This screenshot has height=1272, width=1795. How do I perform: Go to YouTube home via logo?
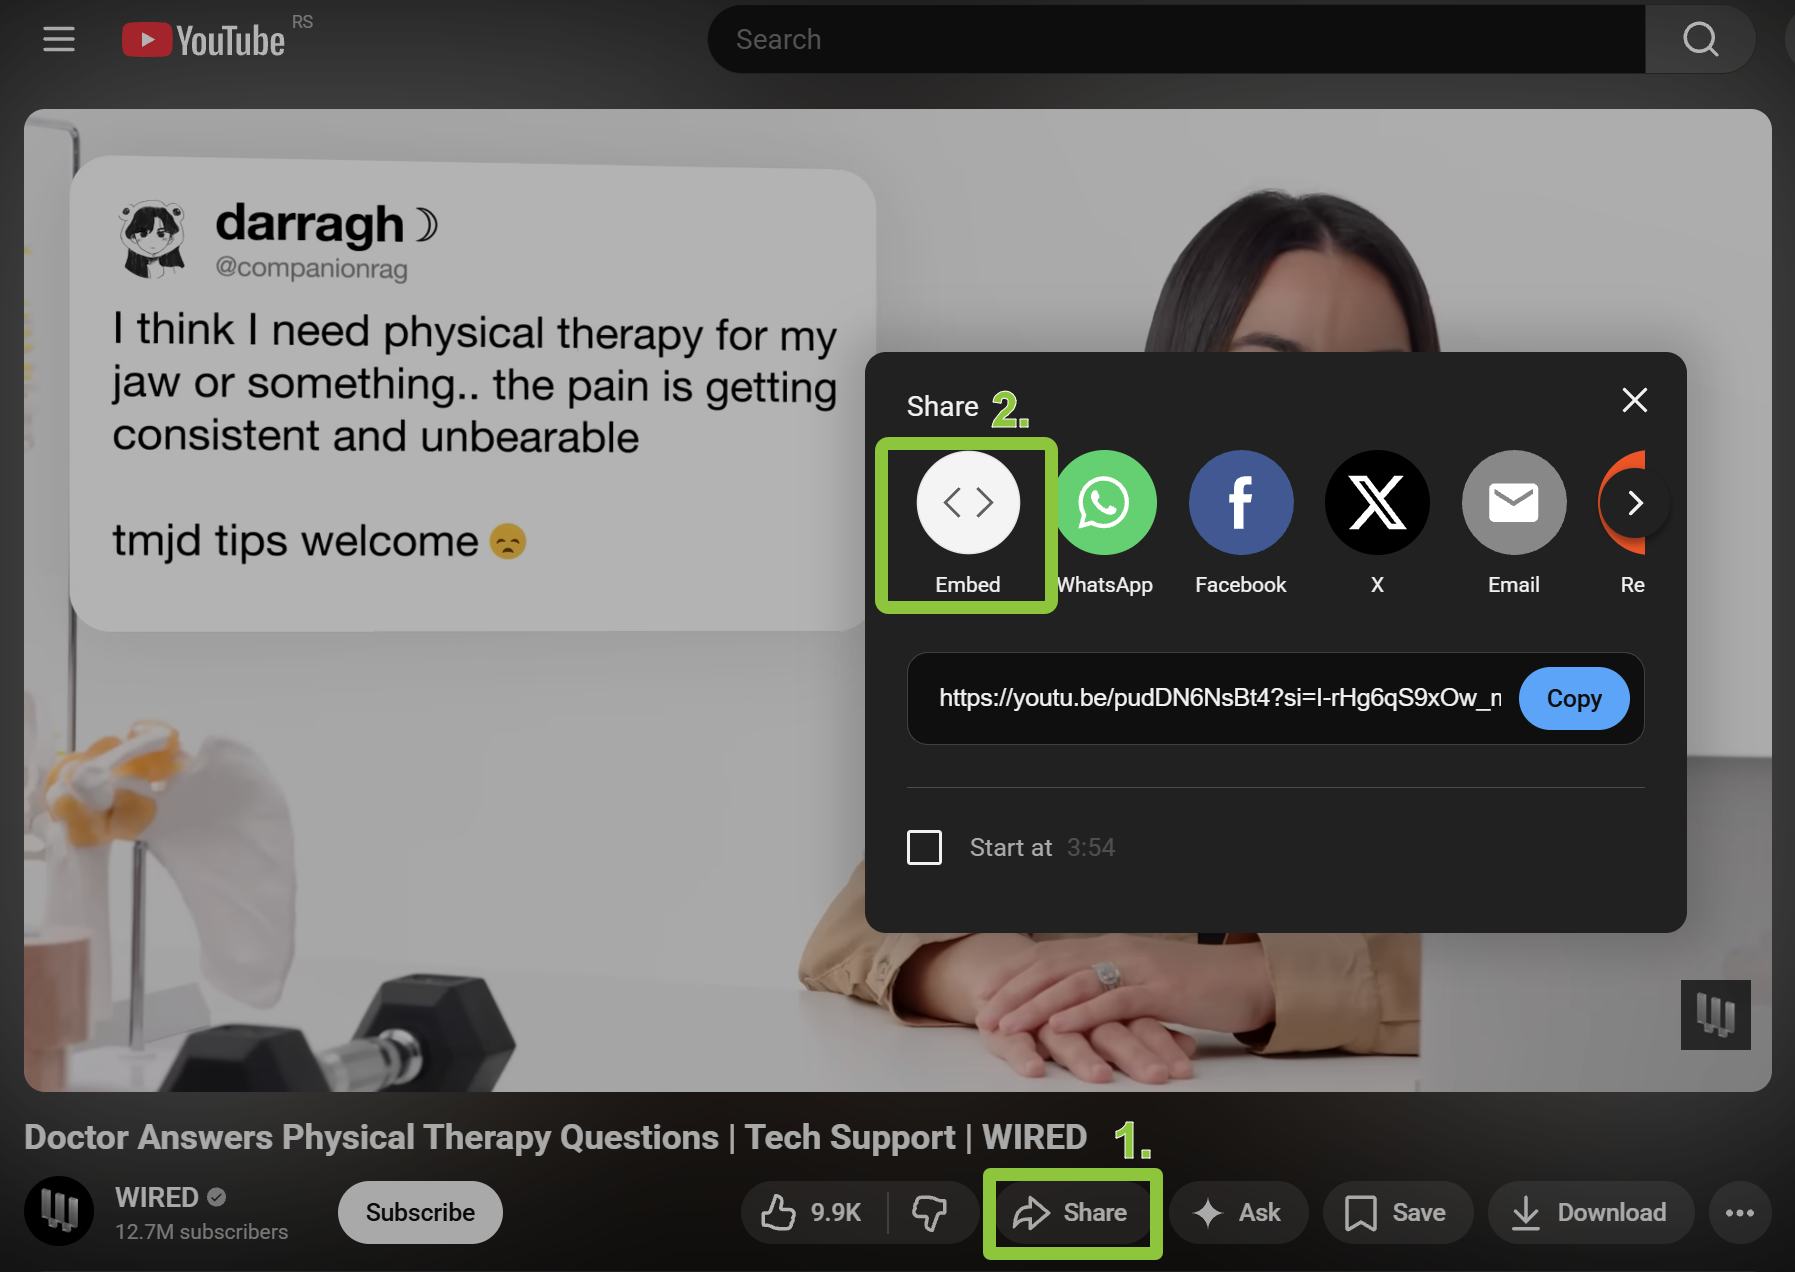coord(203,40)
